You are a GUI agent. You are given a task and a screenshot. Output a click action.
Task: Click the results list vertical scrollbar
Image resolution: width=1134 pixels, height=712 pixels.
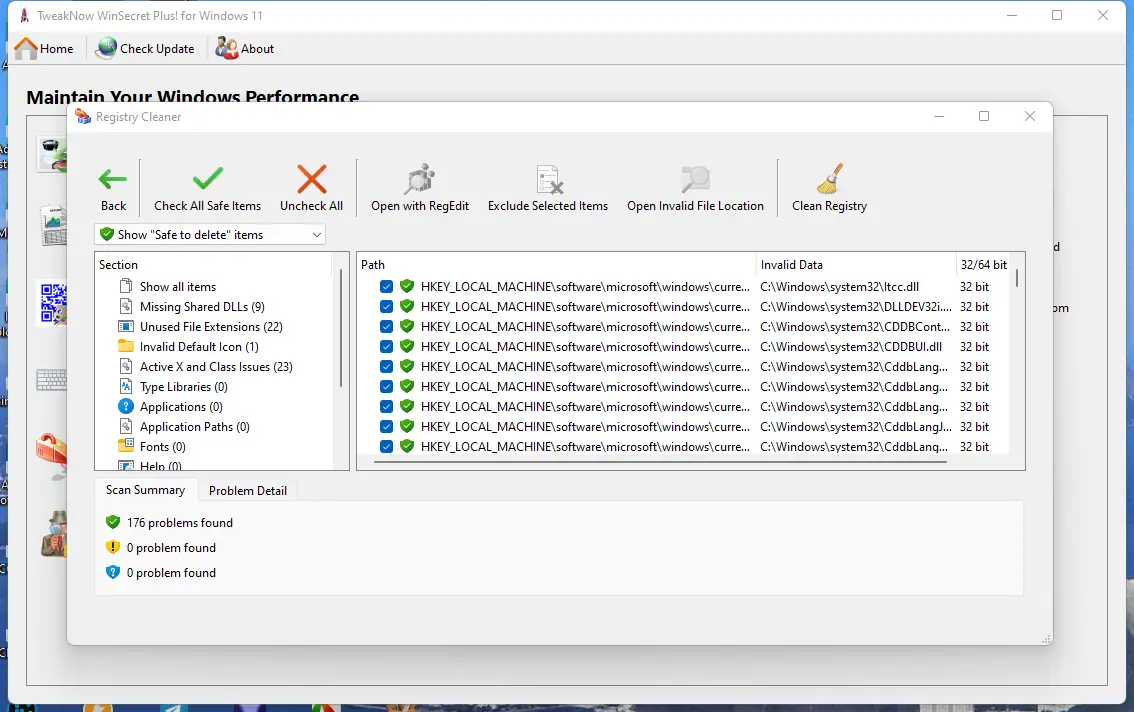1017,279
